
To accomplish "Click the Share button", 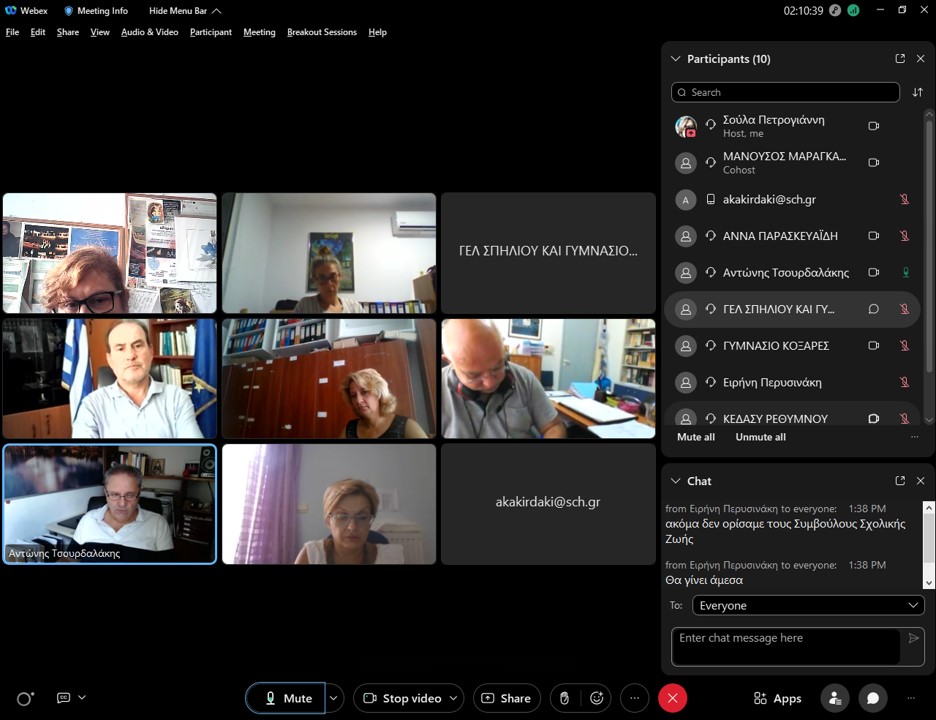I will 506,698.
